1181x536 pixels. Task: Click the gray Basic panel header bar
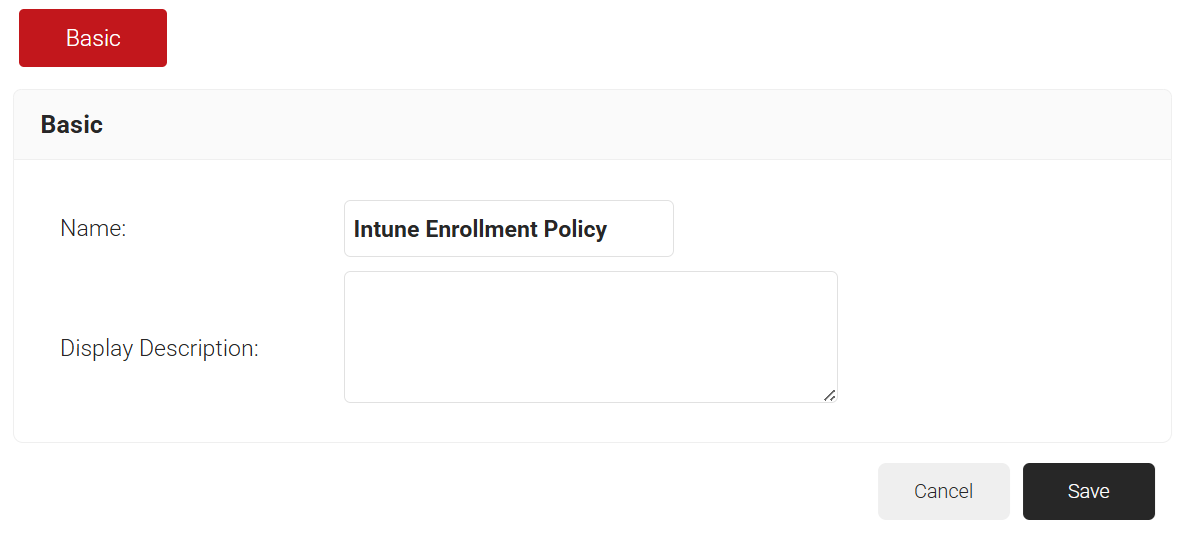click(600, 125)
